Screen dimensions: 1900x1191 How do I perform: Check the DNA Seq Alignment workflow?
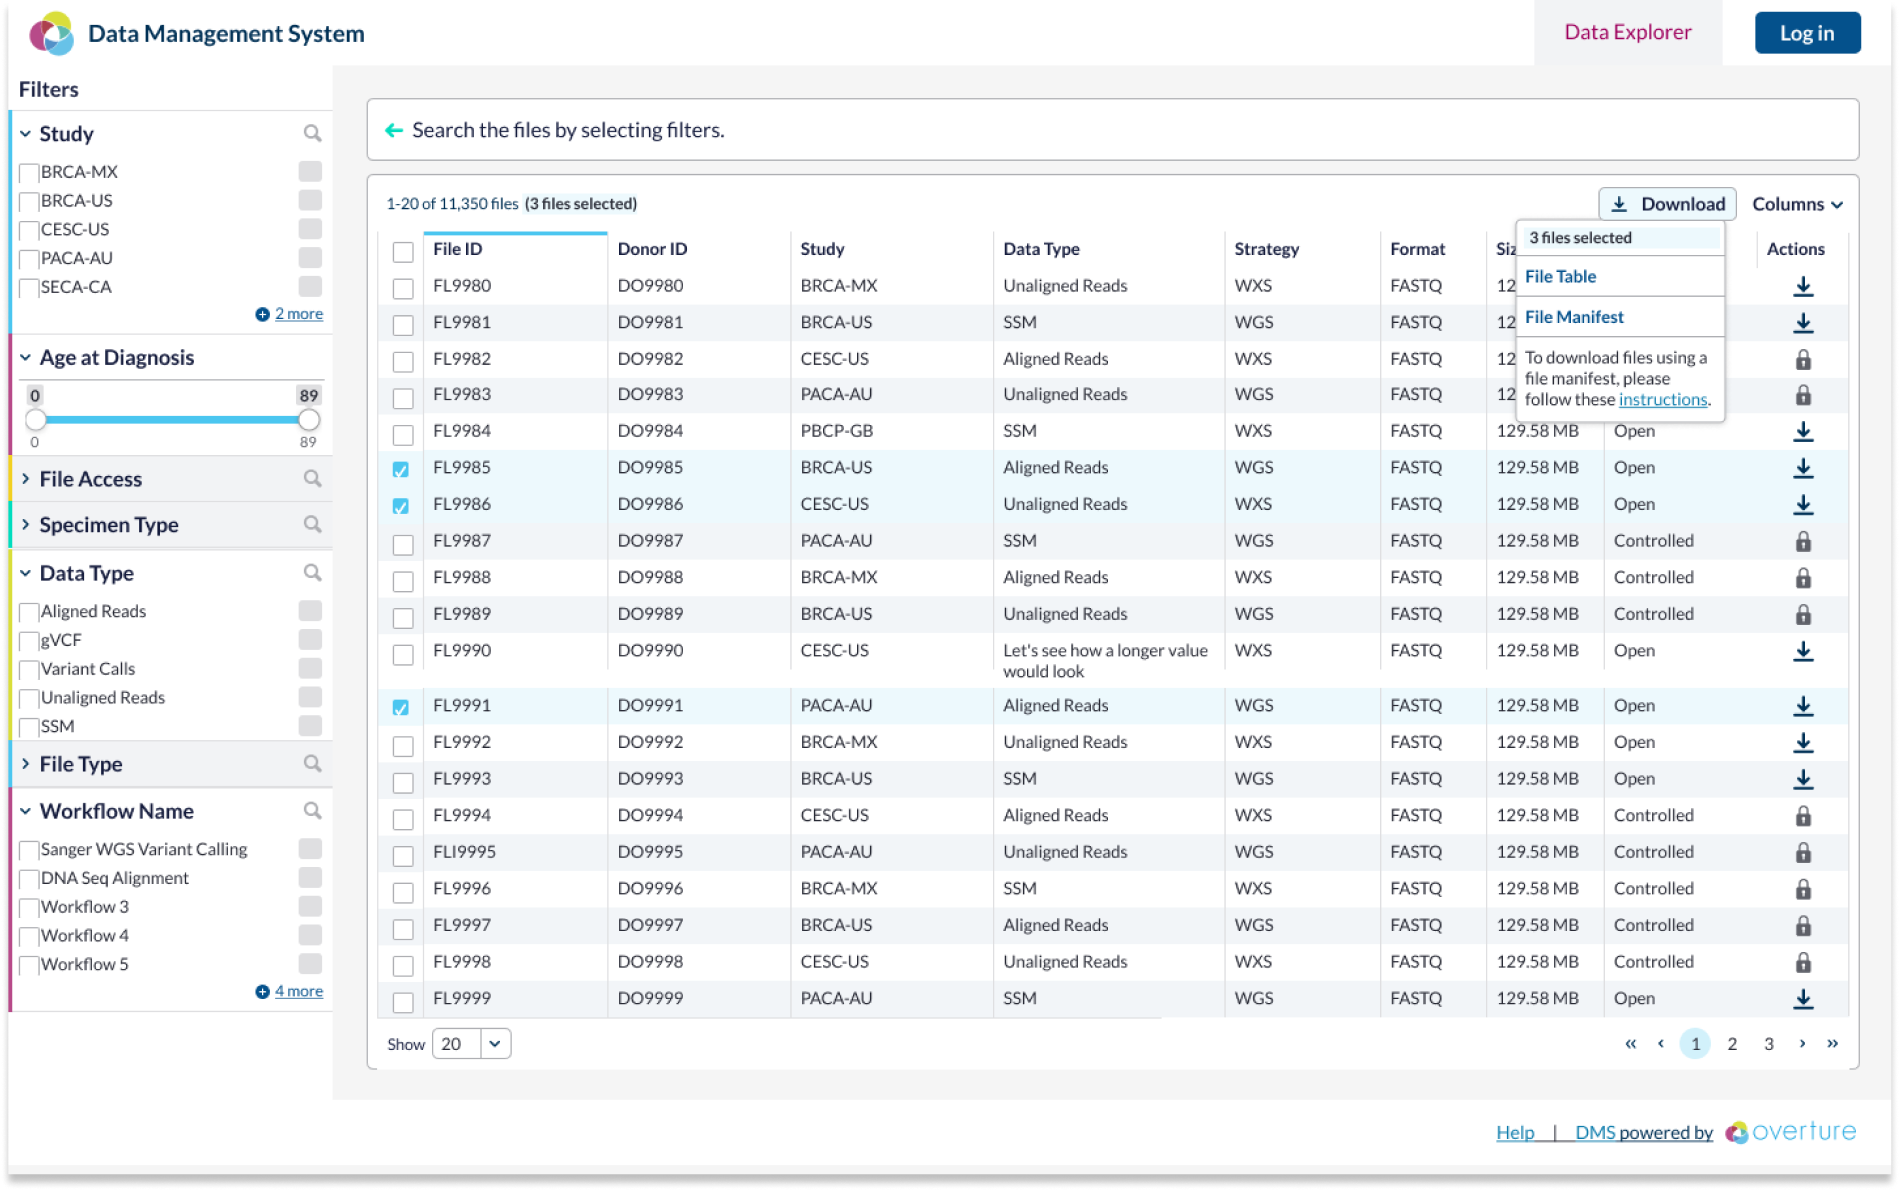pos(29,879)
